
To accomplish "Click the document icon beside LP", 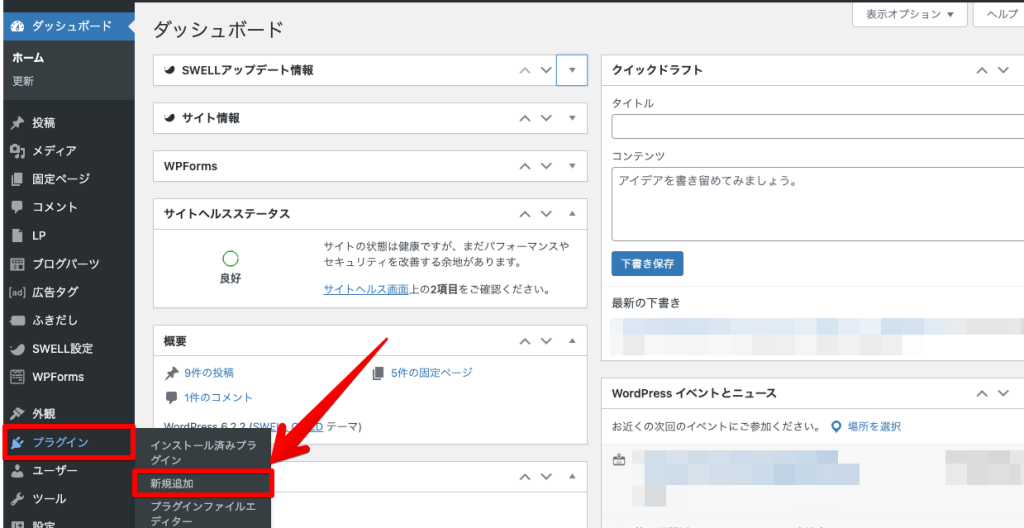I will tap(18, 236).
